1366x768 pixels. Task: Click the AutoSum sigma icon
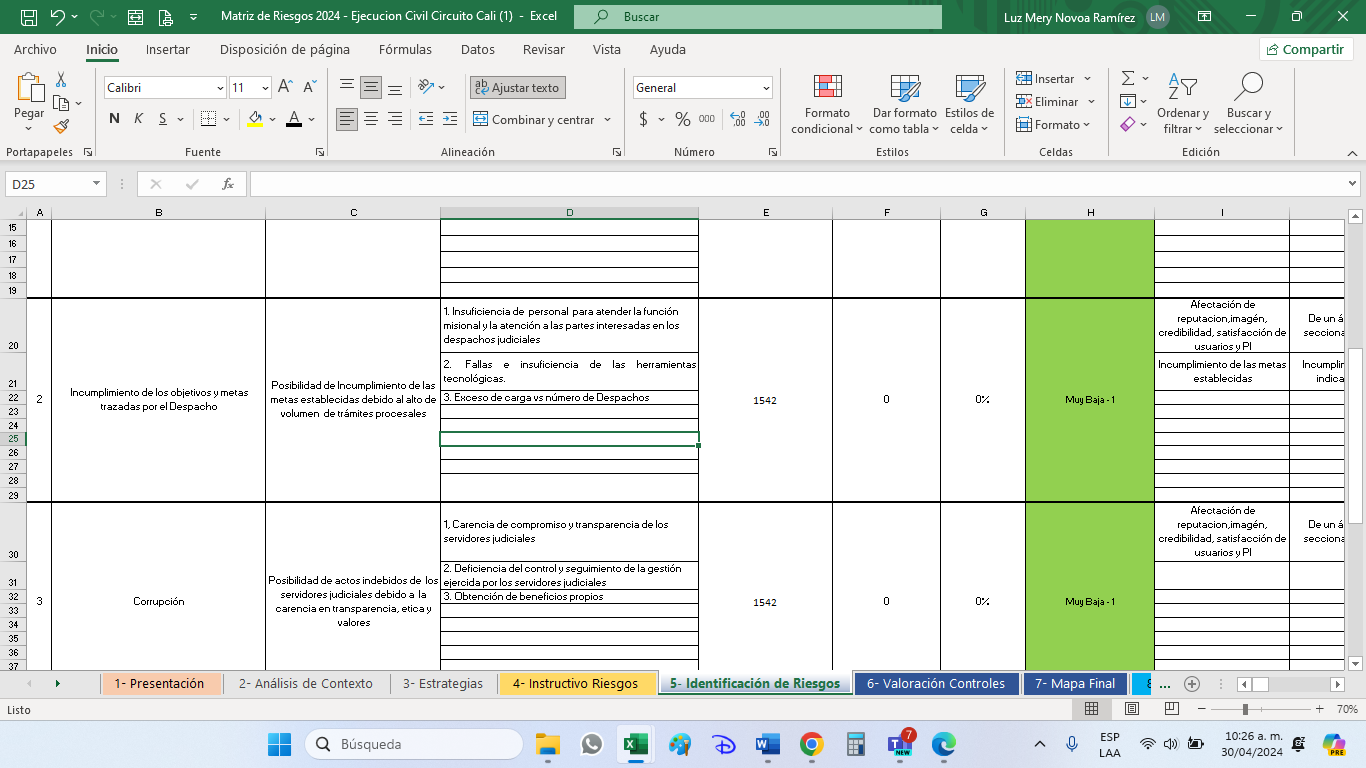pos(1128,78)
